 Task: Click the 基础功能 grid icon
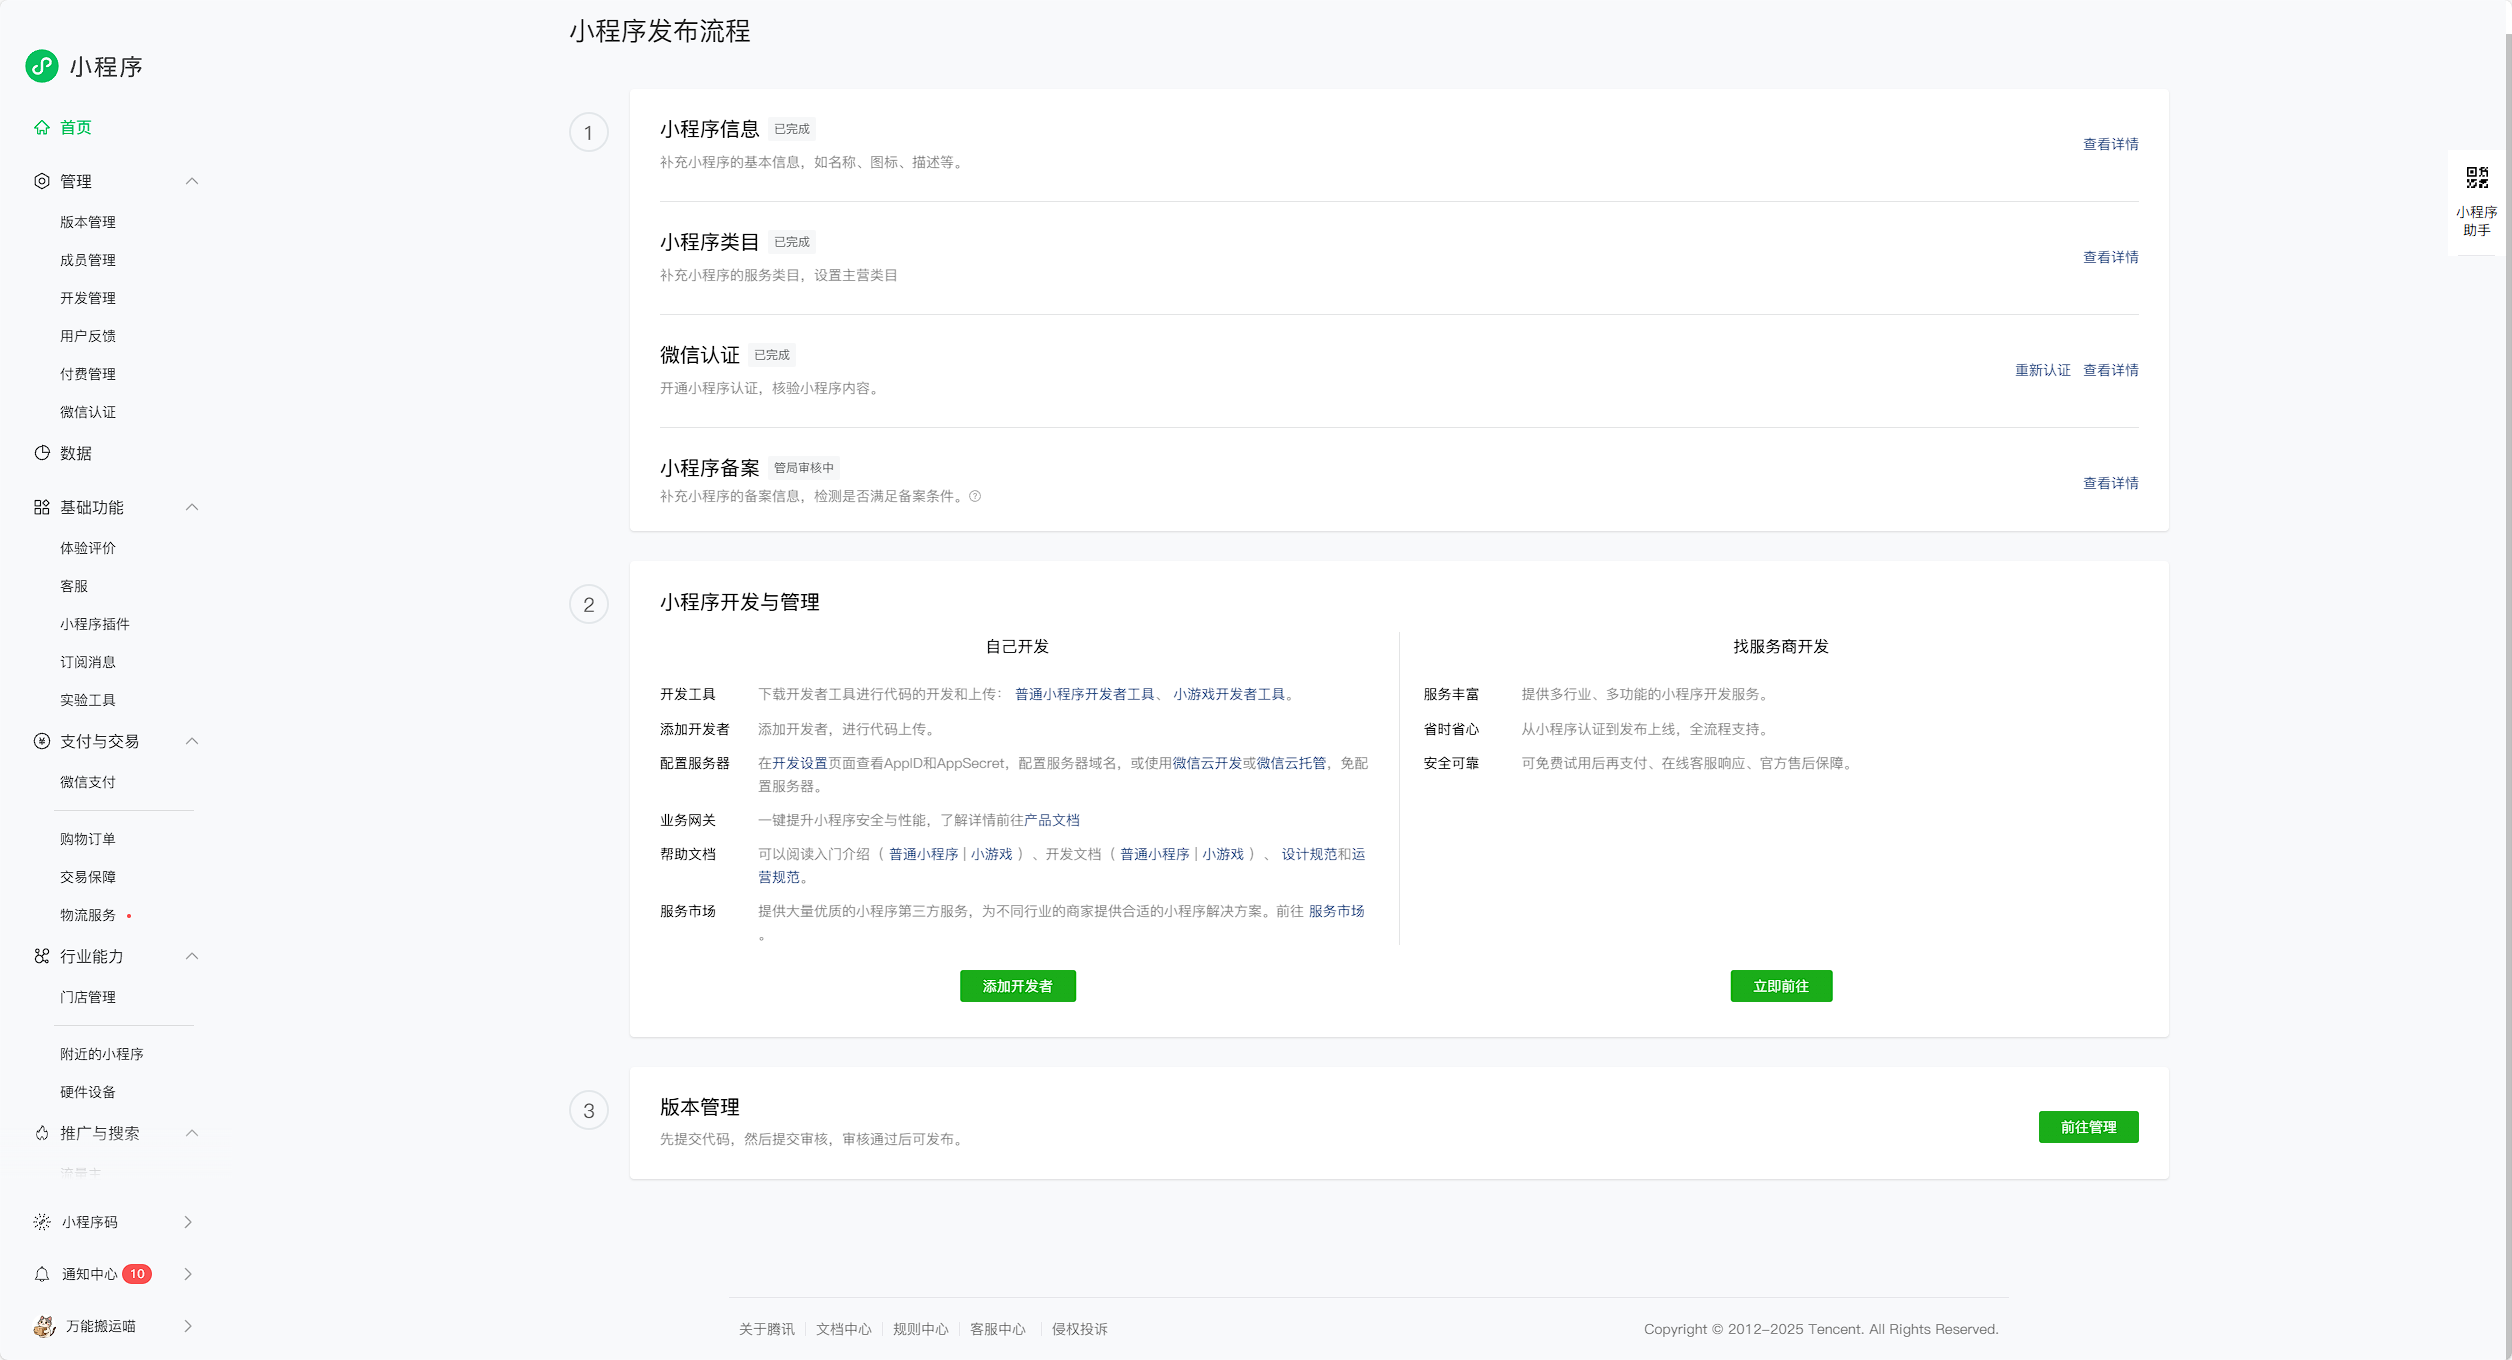point(42,507)
